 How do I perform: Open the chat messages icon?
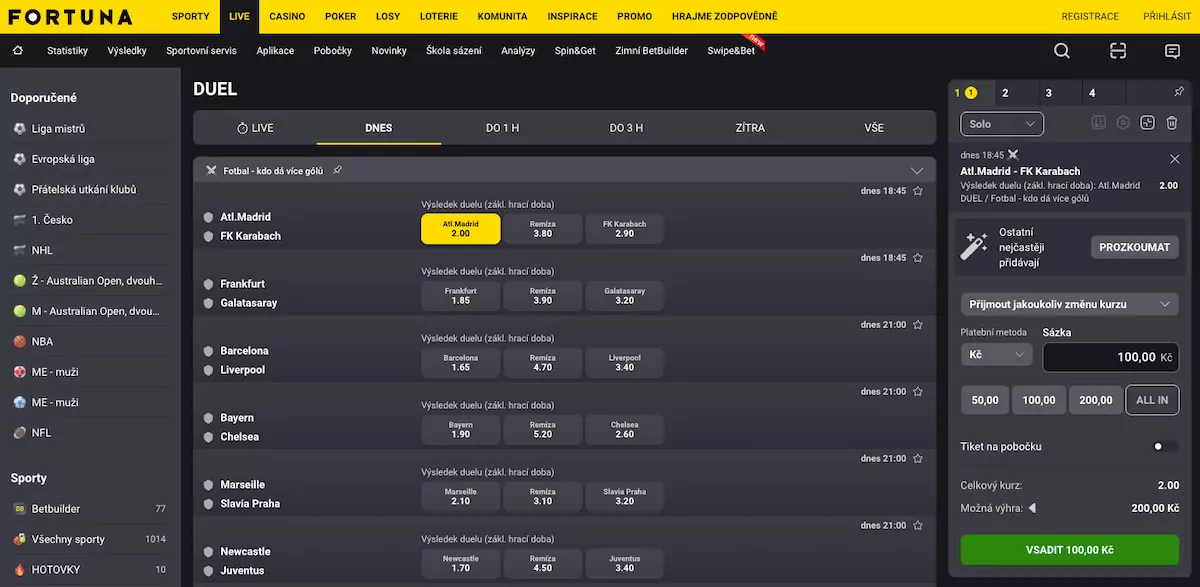pyautogui.click(x=1172, y=51)
